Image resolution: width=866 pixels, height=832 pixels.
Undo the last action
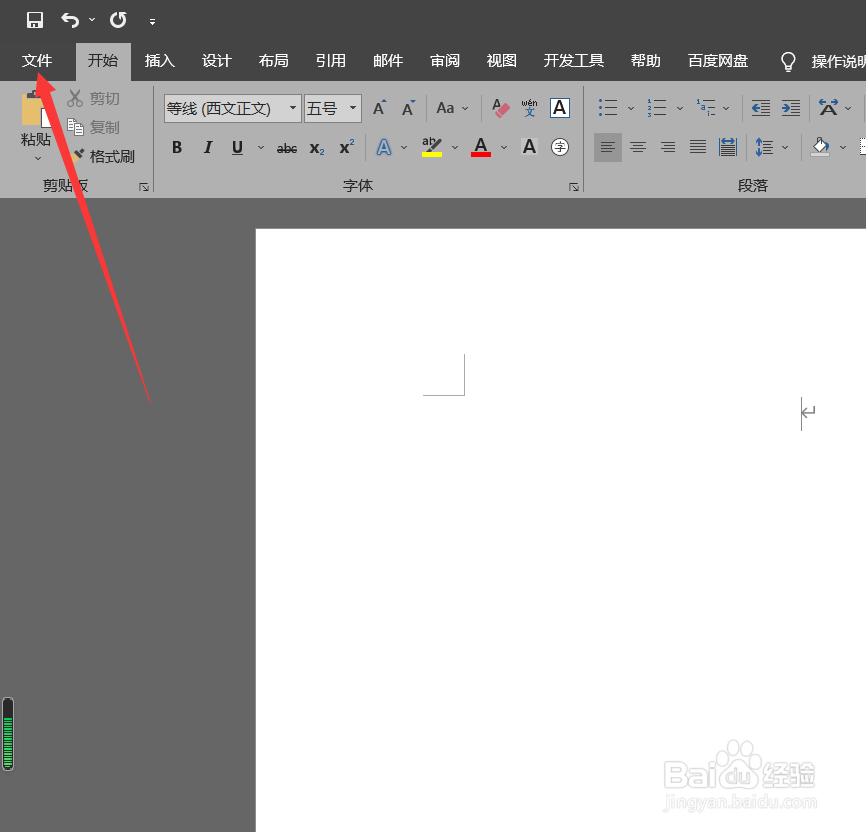[70, 20]
